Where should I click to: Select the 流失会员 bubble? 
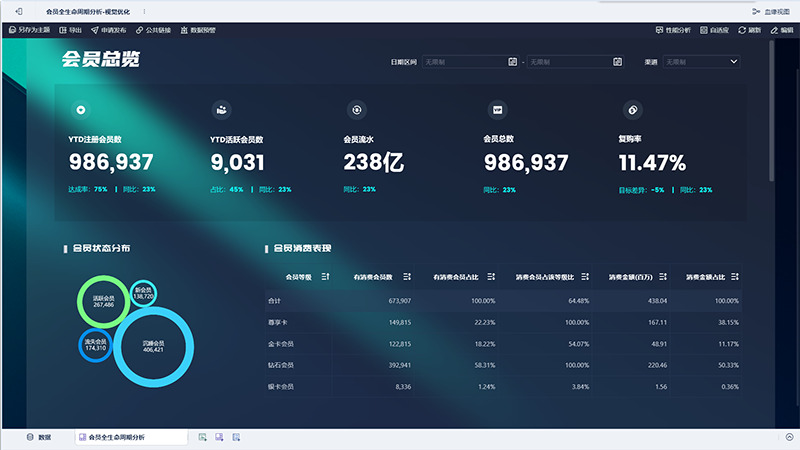click(95, 345)
